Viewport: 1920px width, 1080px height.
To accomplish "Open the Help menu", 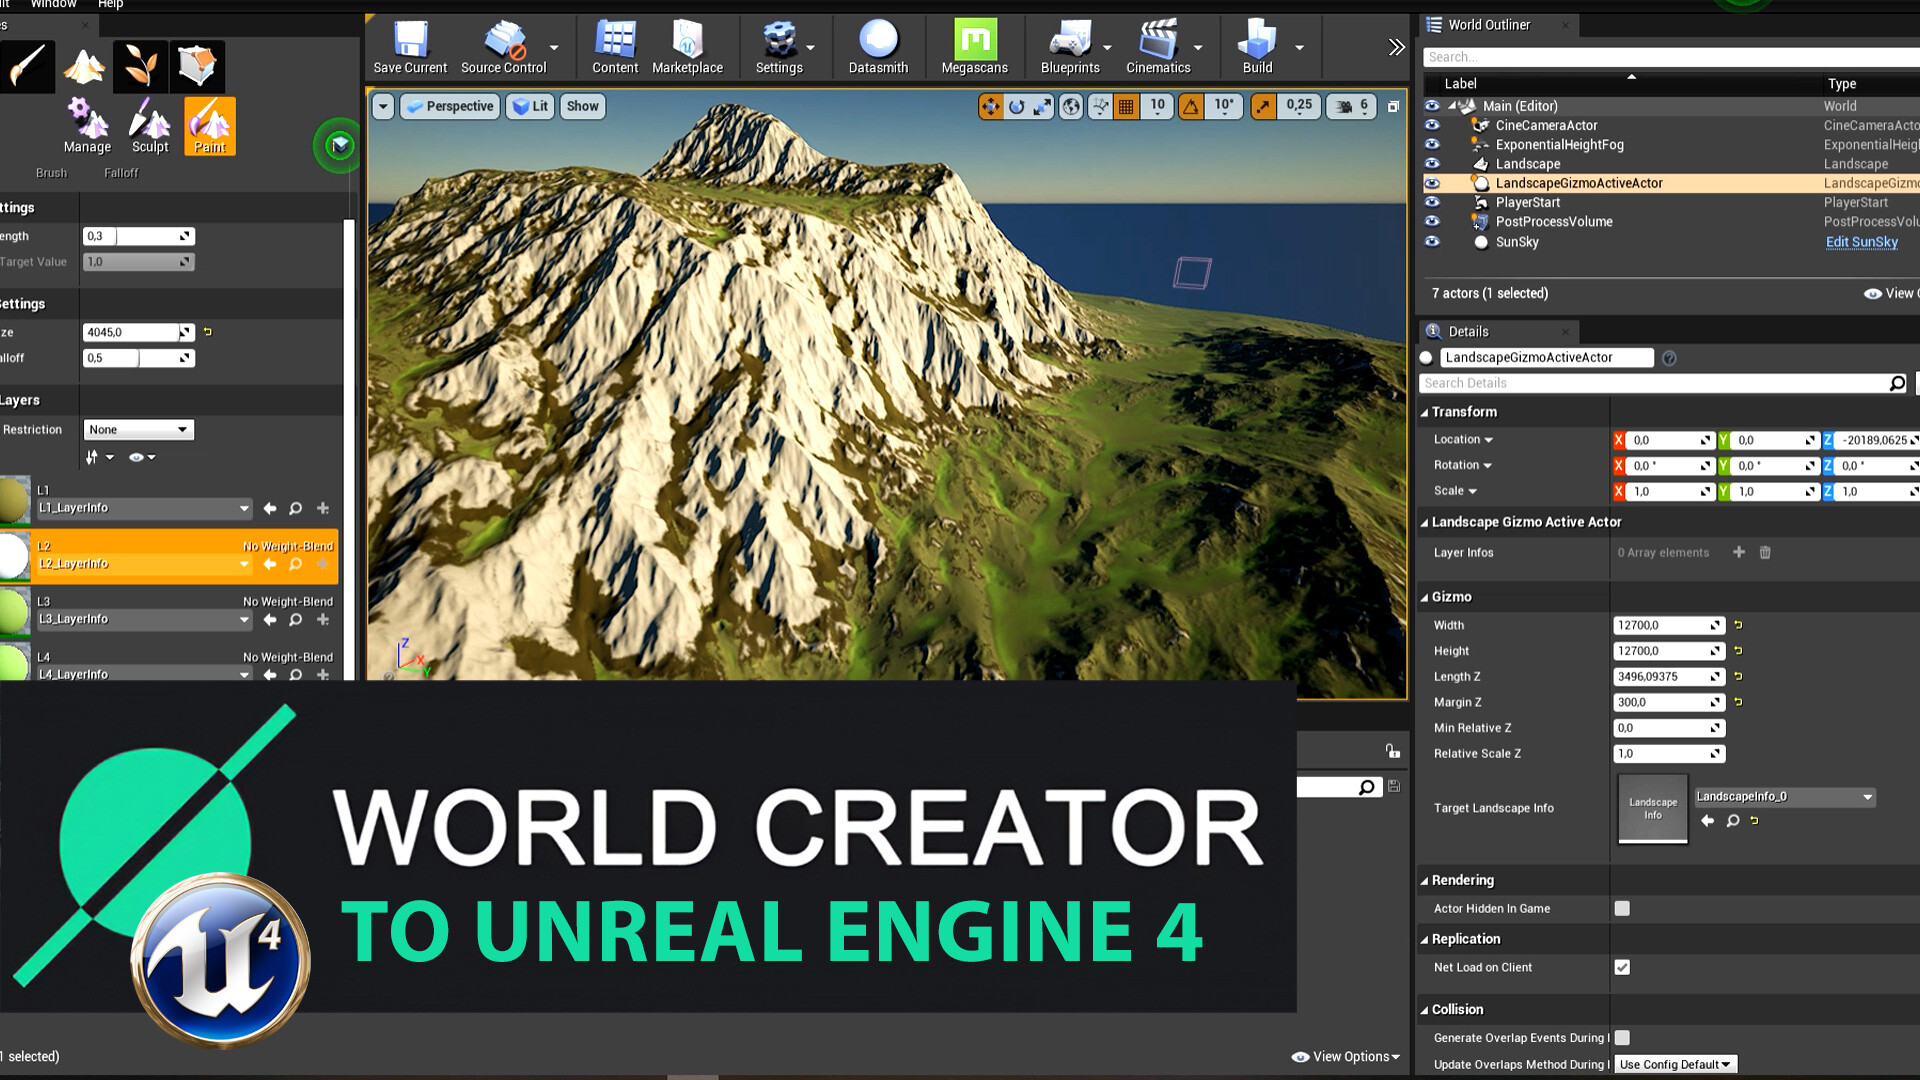I will pyautogui.click(x=111, y=4).
